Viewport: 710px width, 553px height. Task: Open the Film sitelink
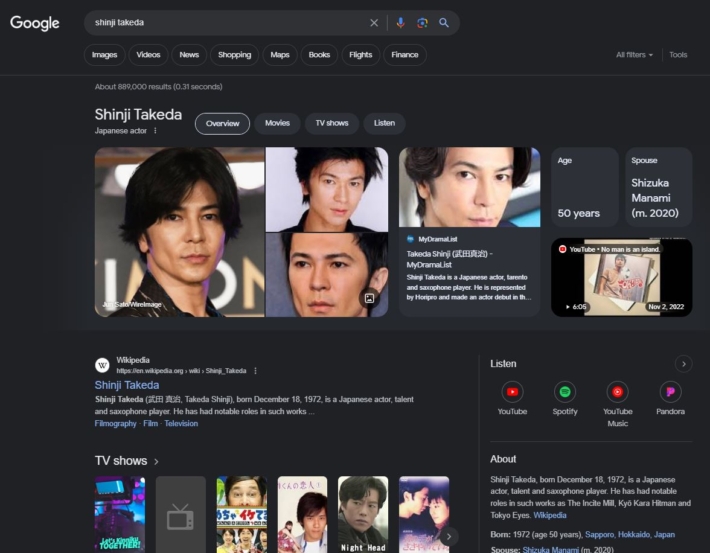coord(150,423)
